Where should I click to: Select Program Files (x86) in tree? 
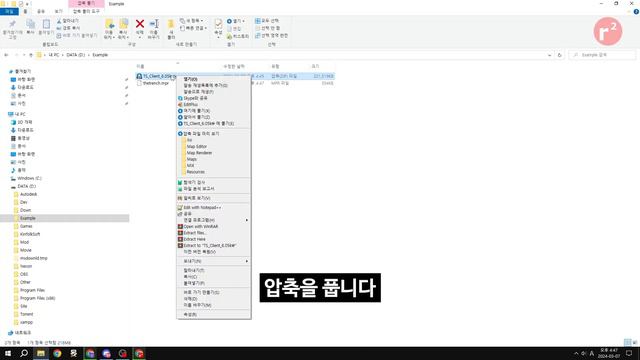point(38,298)
